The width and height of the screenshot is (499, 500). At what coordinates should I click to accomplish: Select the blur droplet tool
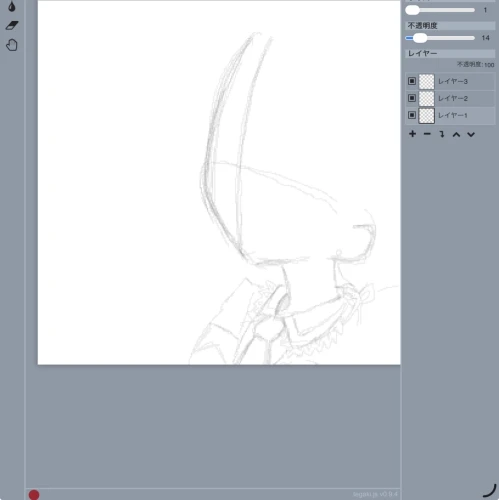12,6
